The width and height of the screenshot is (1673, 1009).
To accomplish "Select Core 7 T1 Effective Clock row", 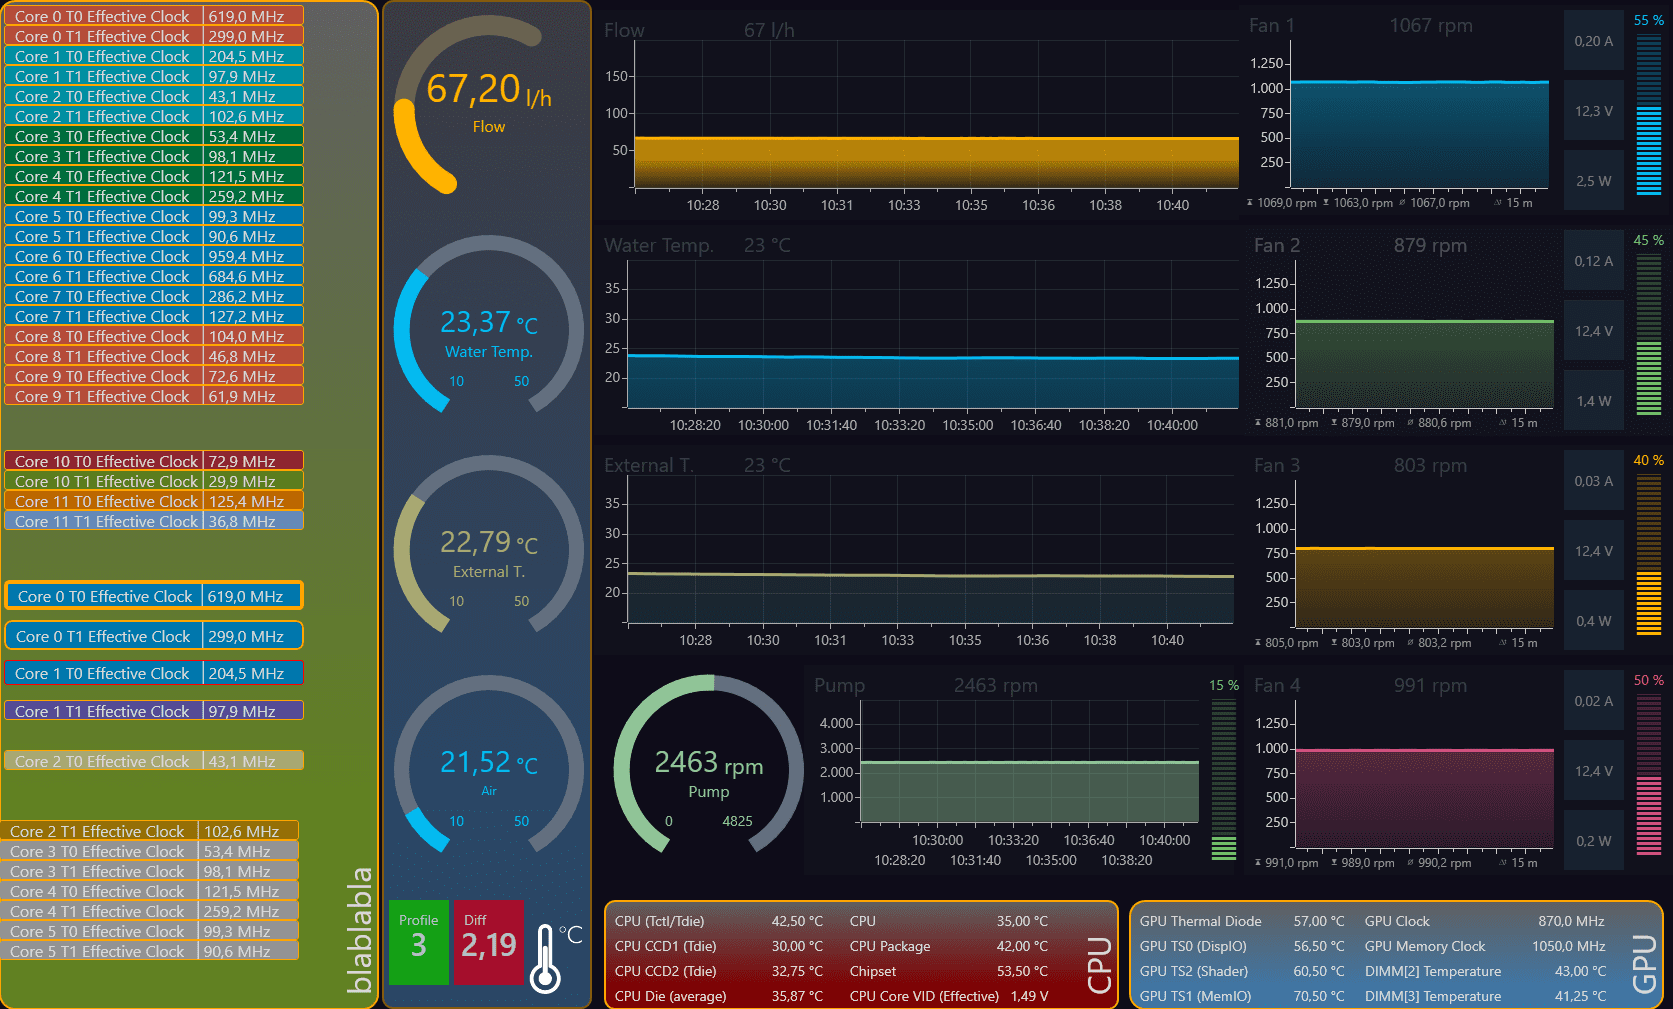I will coord(154,316).
